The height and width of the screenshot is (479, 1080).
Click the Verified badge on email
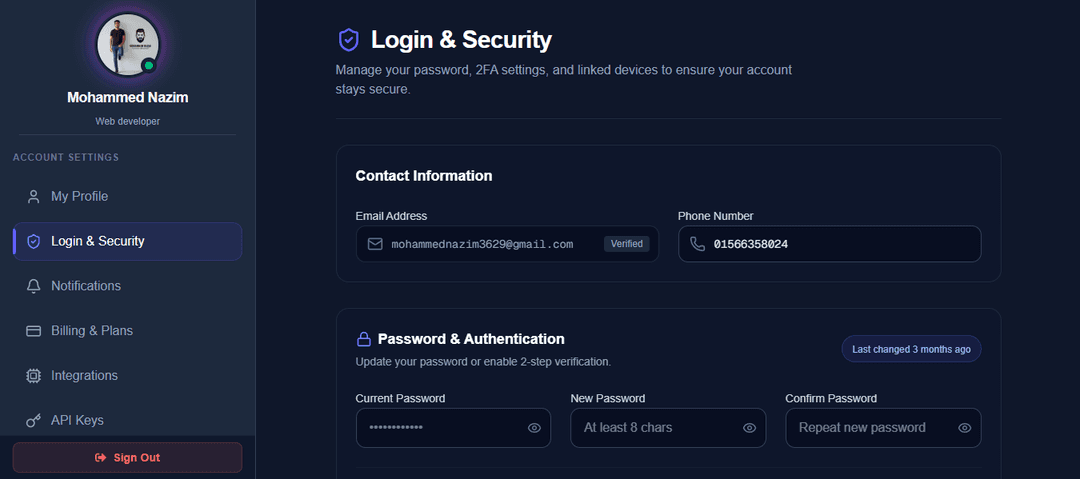pos(626,244)
